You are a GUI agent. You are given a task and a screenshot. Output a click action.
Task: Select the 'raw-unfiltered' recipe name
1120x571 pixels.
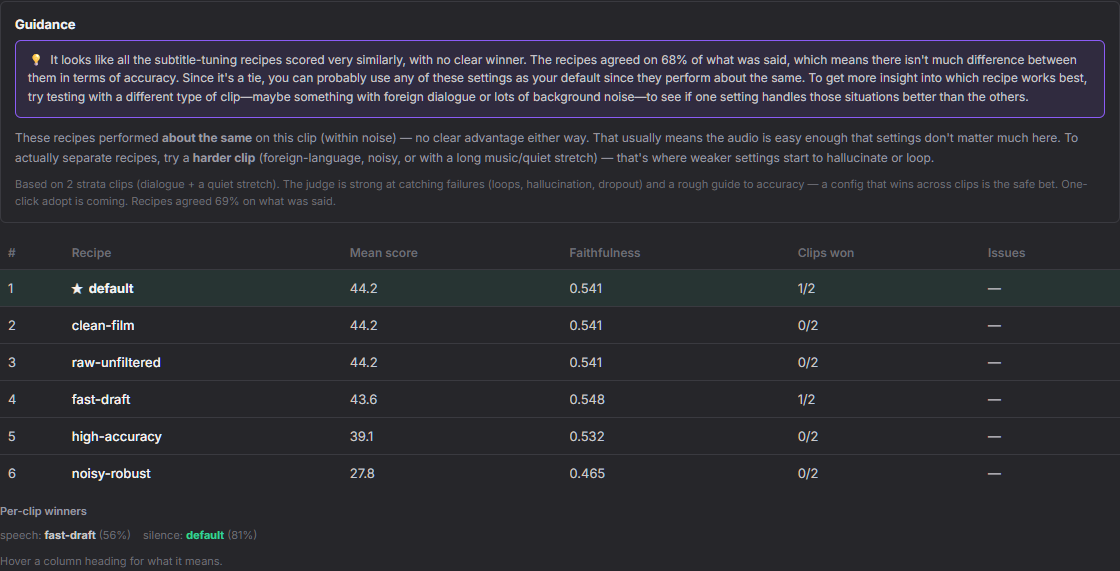point(116,363)
